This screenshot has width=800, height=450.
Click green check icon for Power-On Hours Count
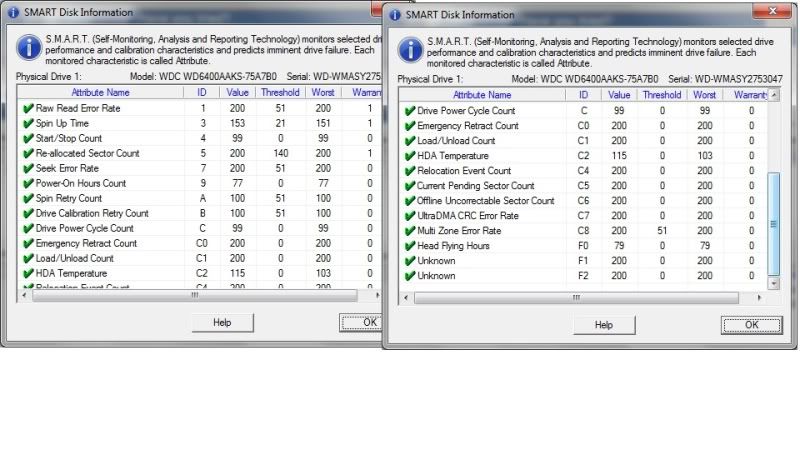pyautogui.click(x=28, y=183)
